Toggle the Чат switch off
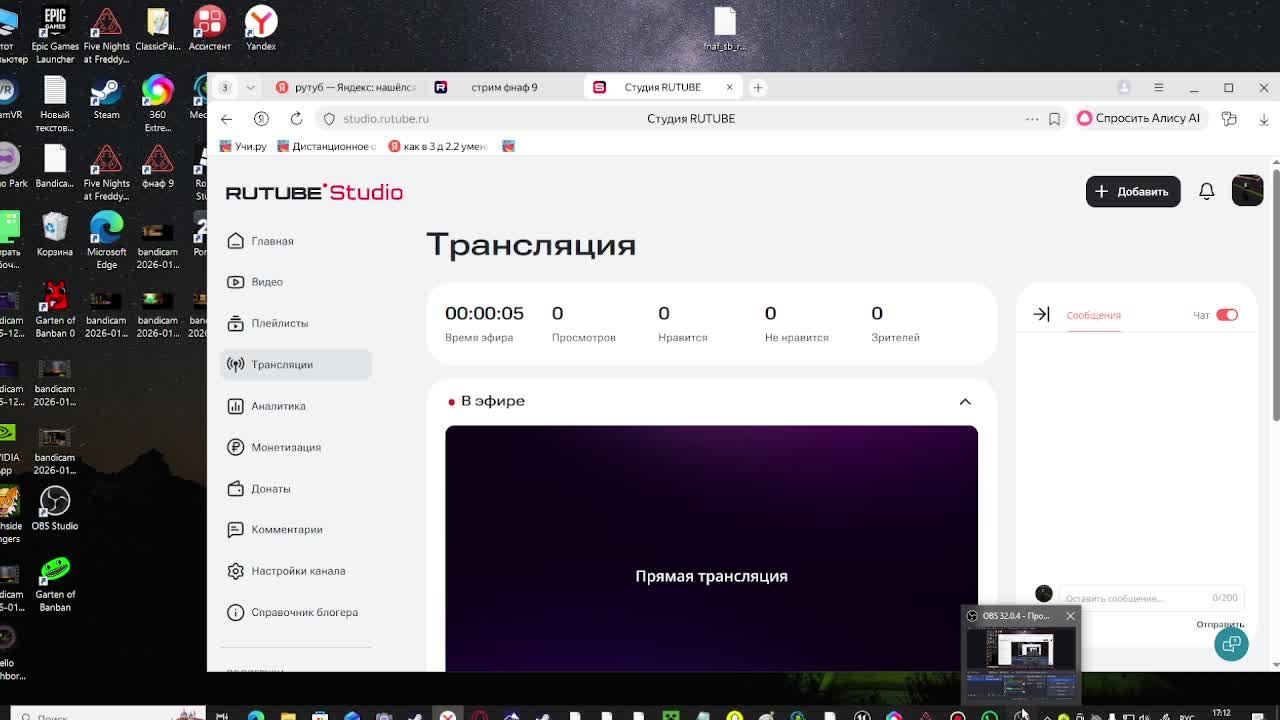The width and height of the screenshot is (1280, 720). point(1227,315)
